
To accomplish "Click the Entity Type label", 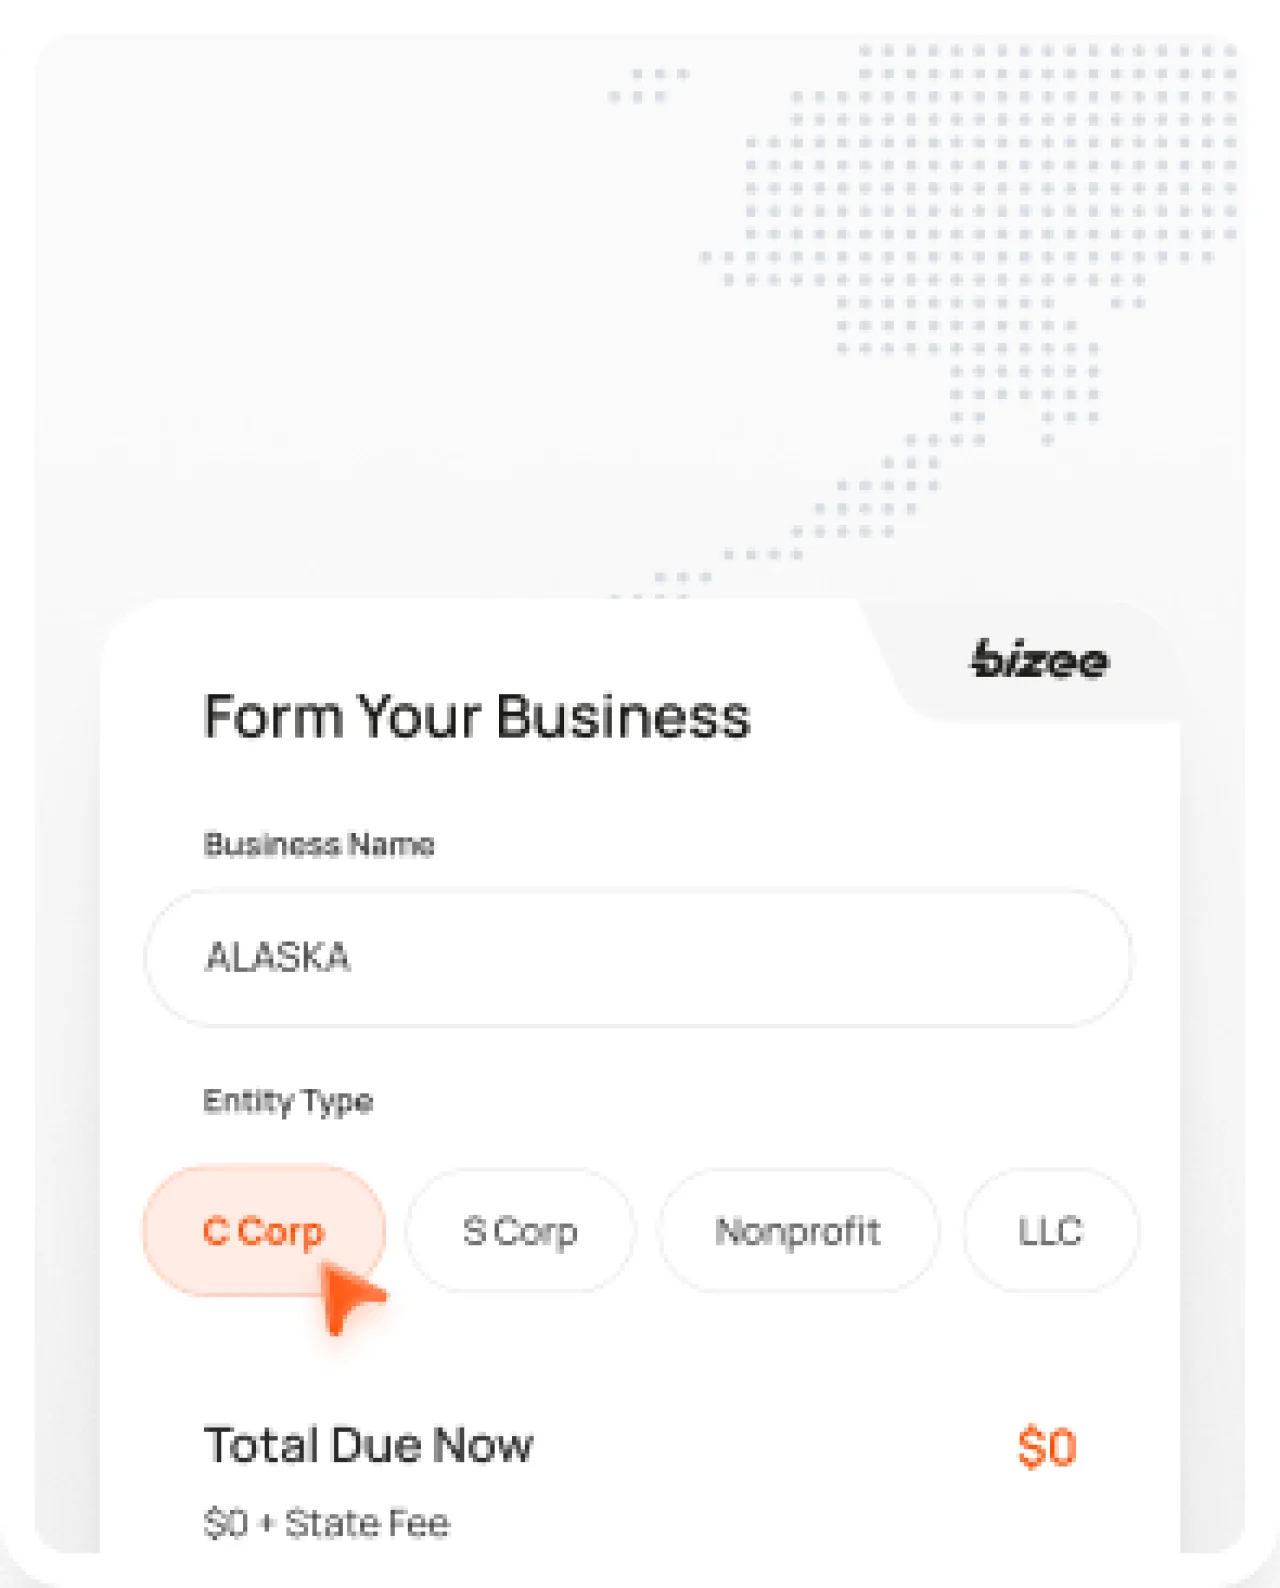I will [x=287, y=1101].
